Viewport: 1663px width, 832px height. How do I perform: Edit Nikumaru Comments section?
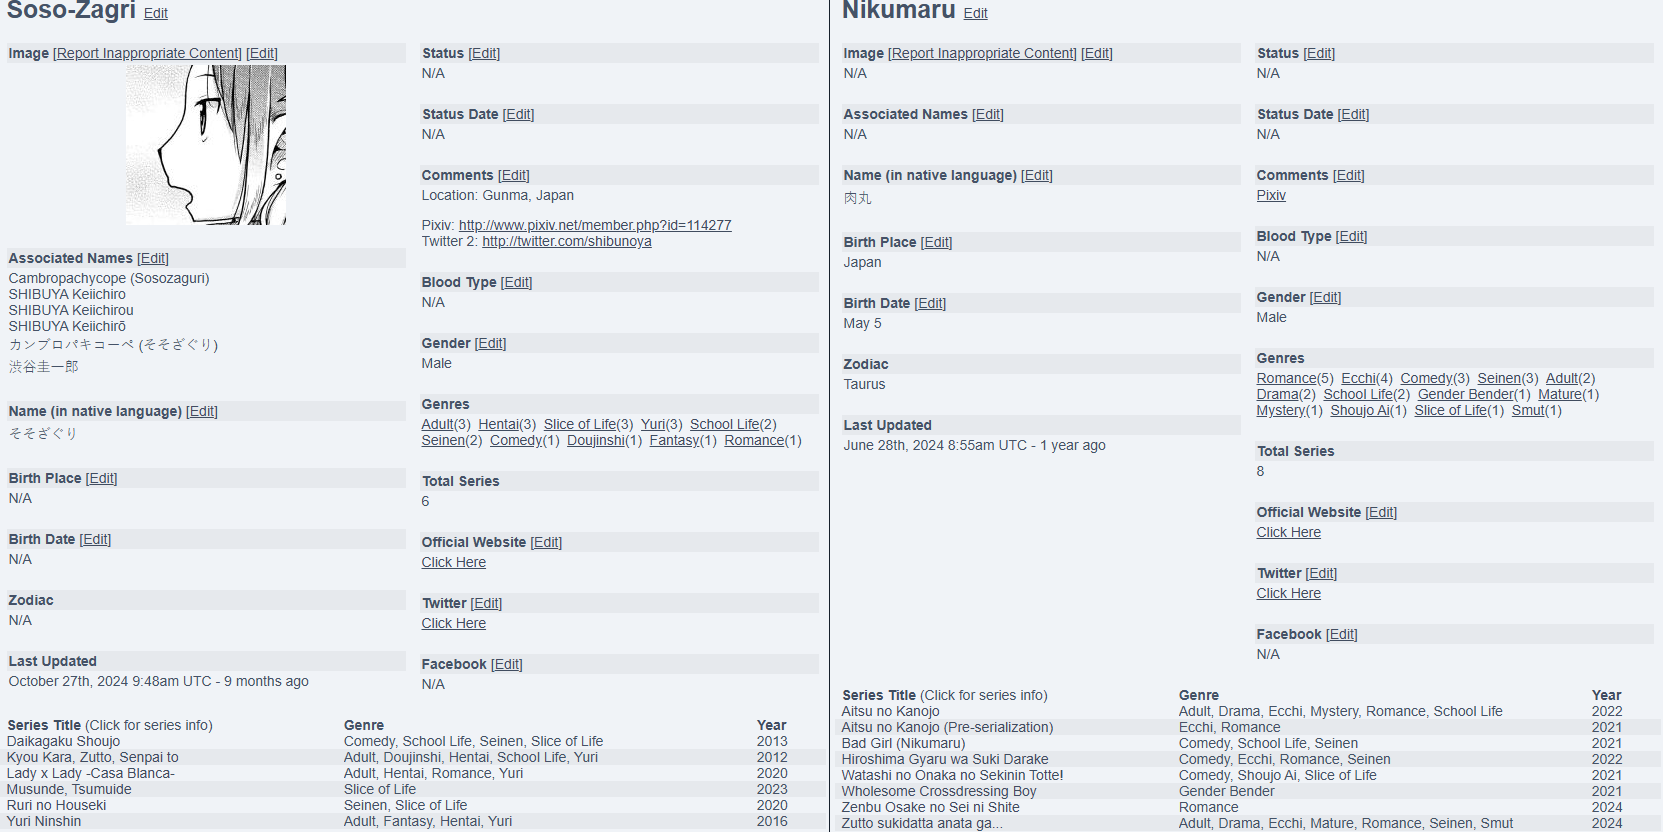point(1349,175)
